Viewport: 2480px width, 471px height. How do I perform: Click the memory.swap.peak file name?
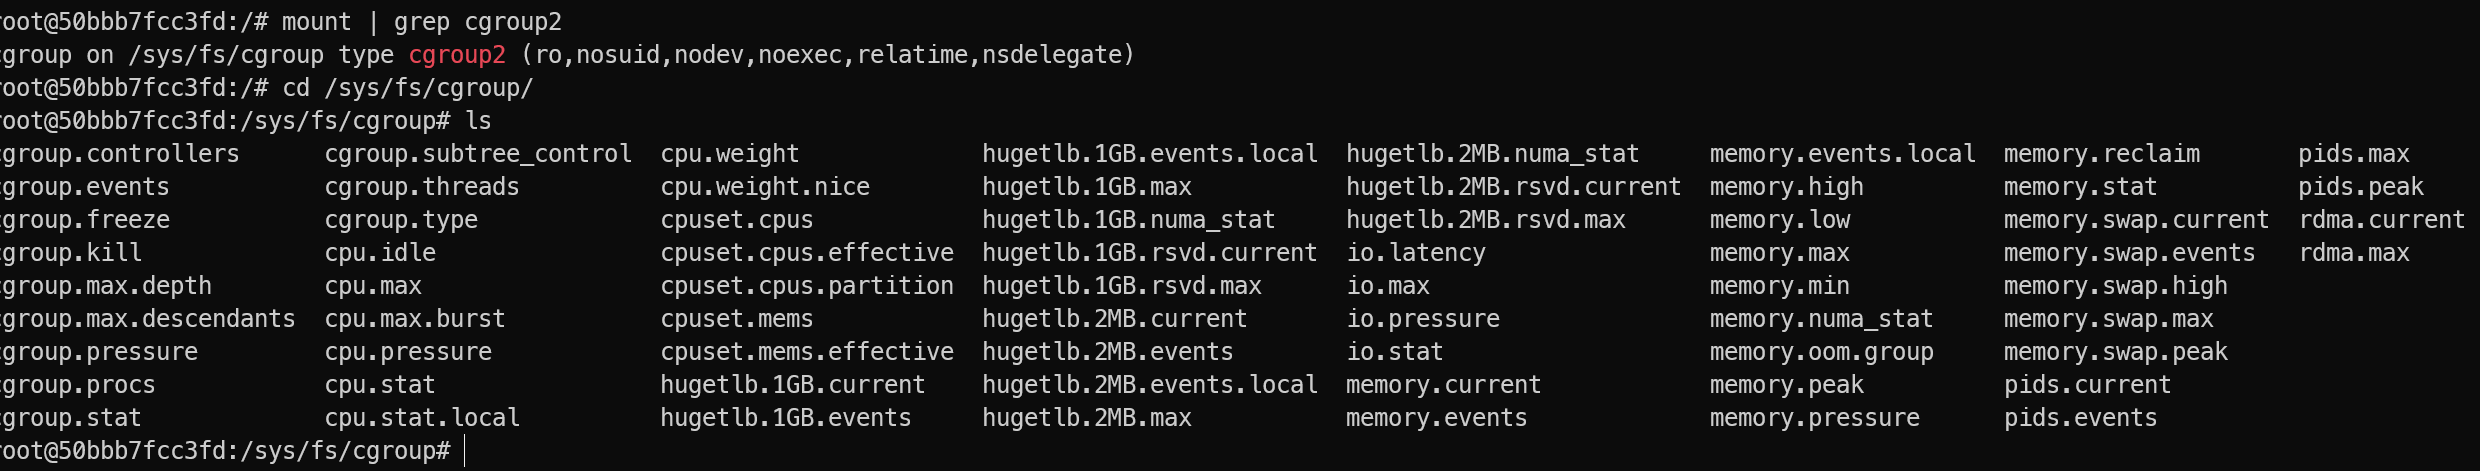(2115, 352)
